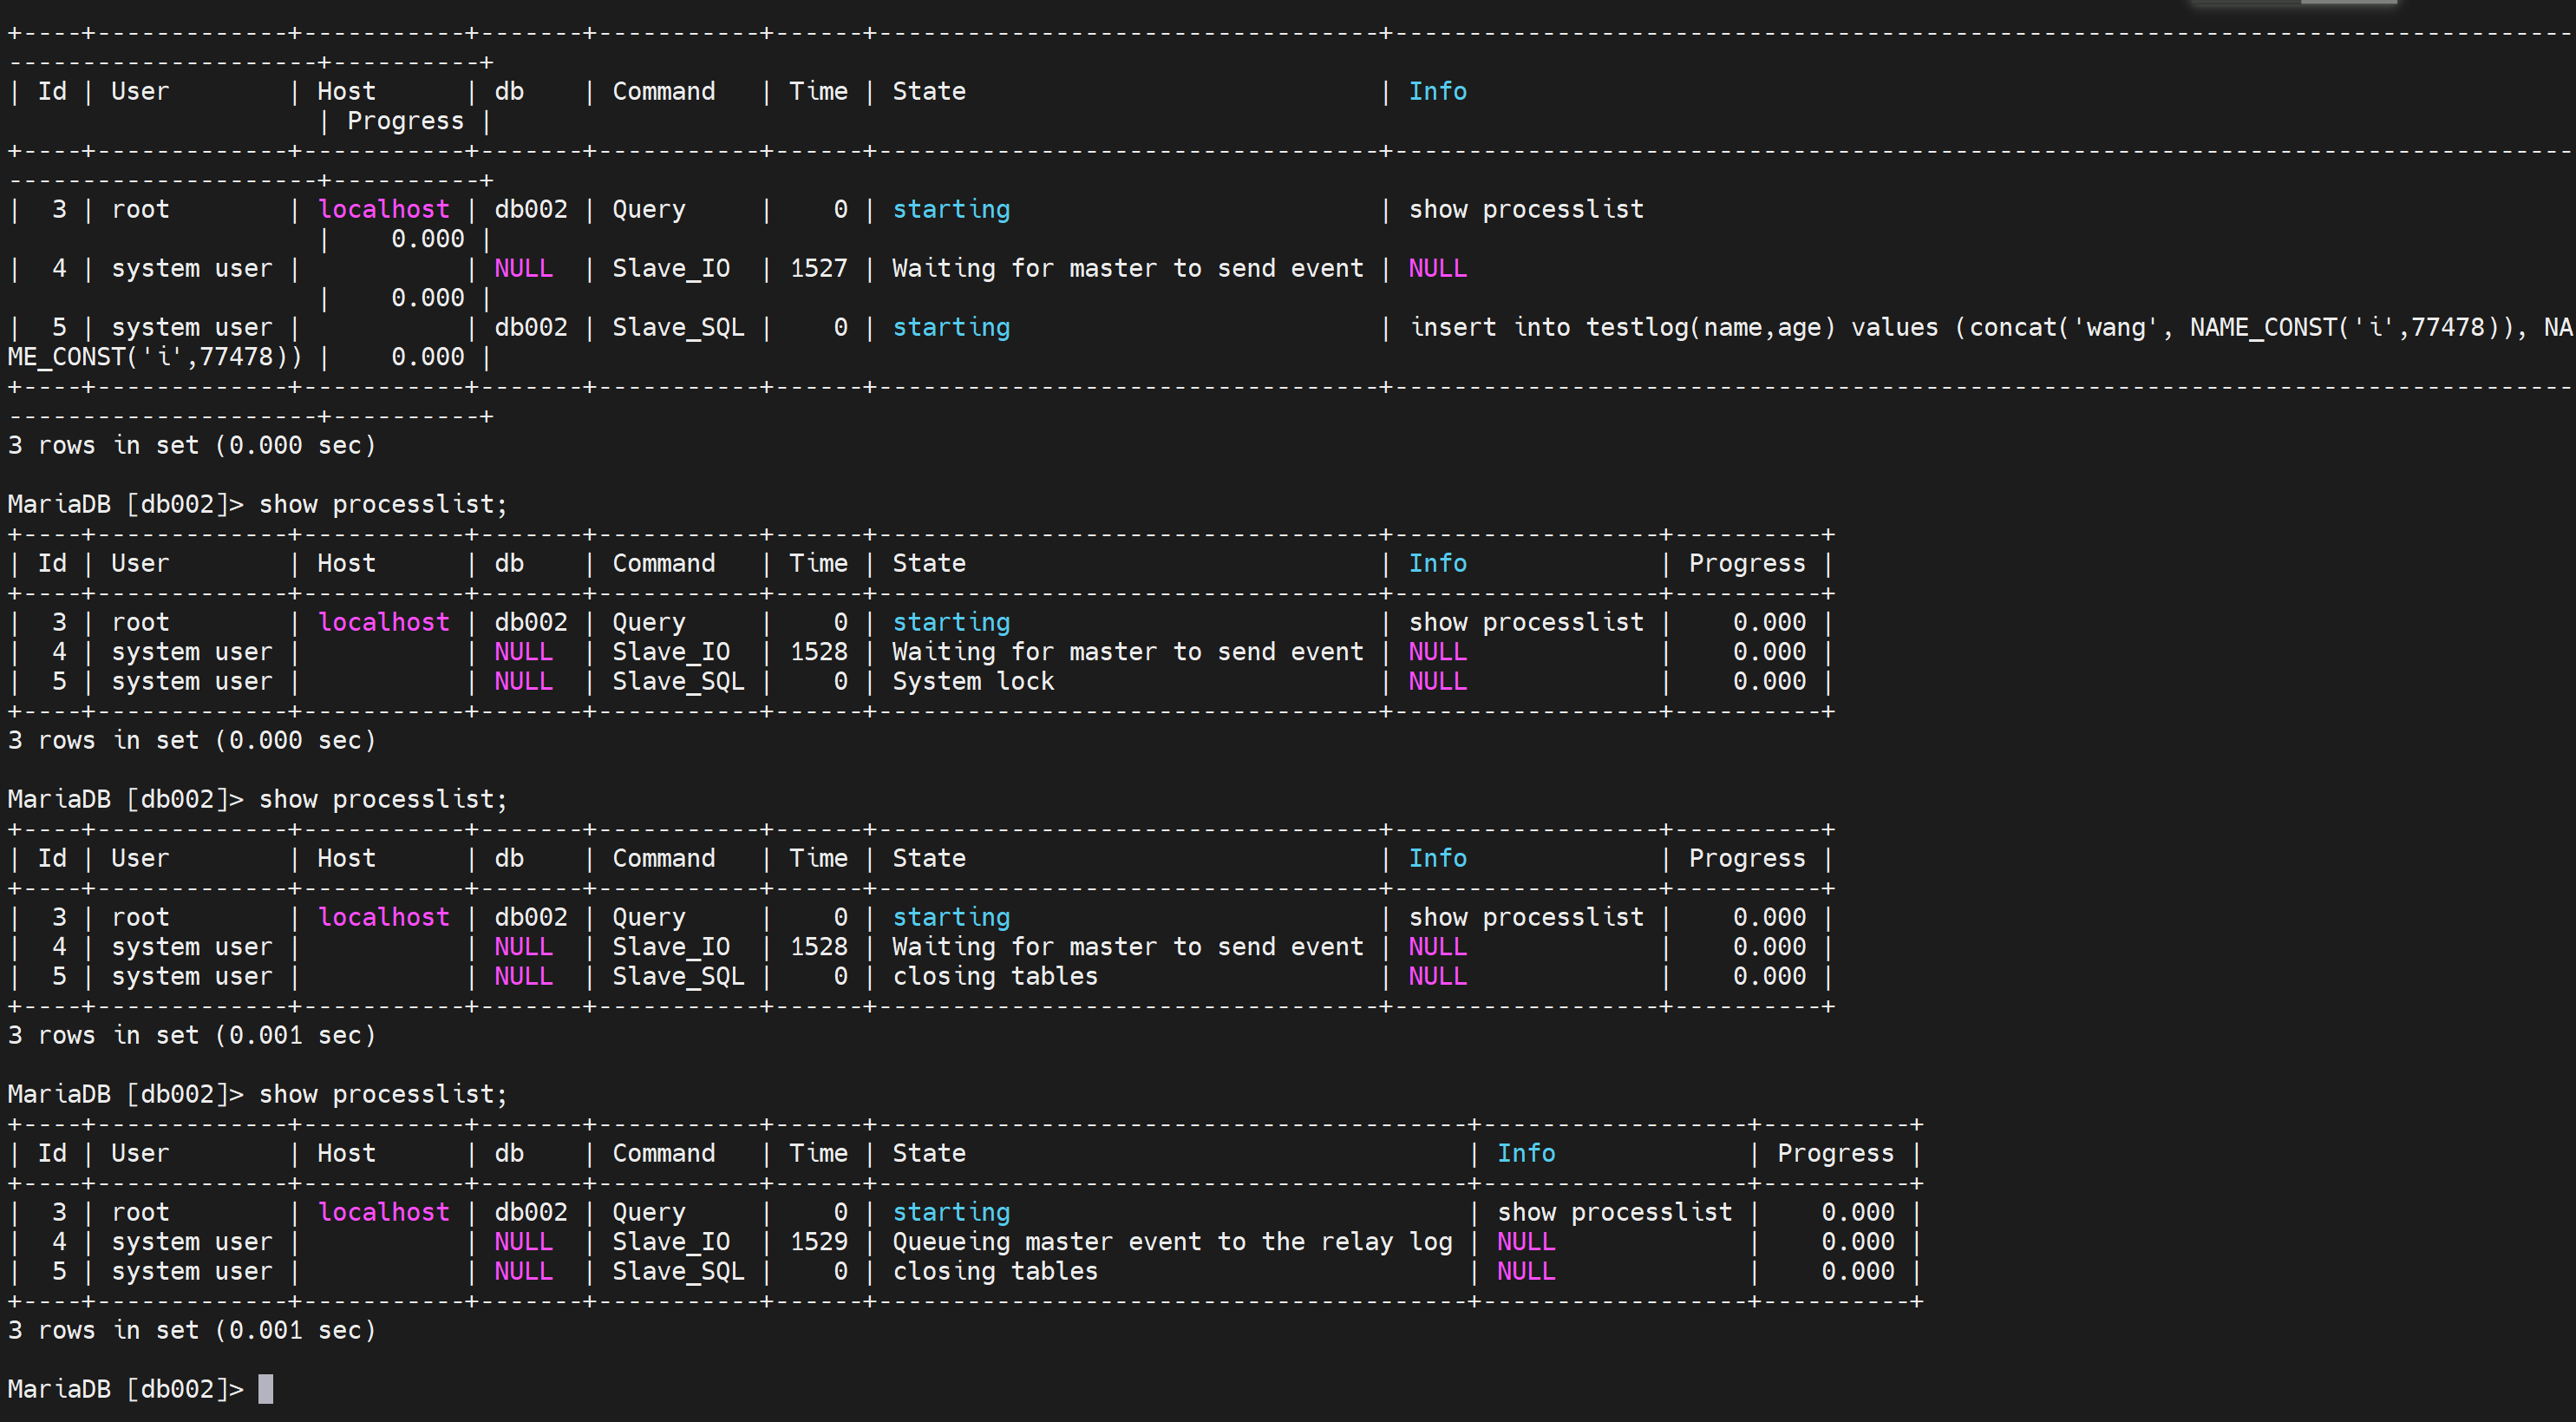Click the last typed 'show processlist;' command
Viewport: 2576px width, 1422px height.
point(383,1094)
